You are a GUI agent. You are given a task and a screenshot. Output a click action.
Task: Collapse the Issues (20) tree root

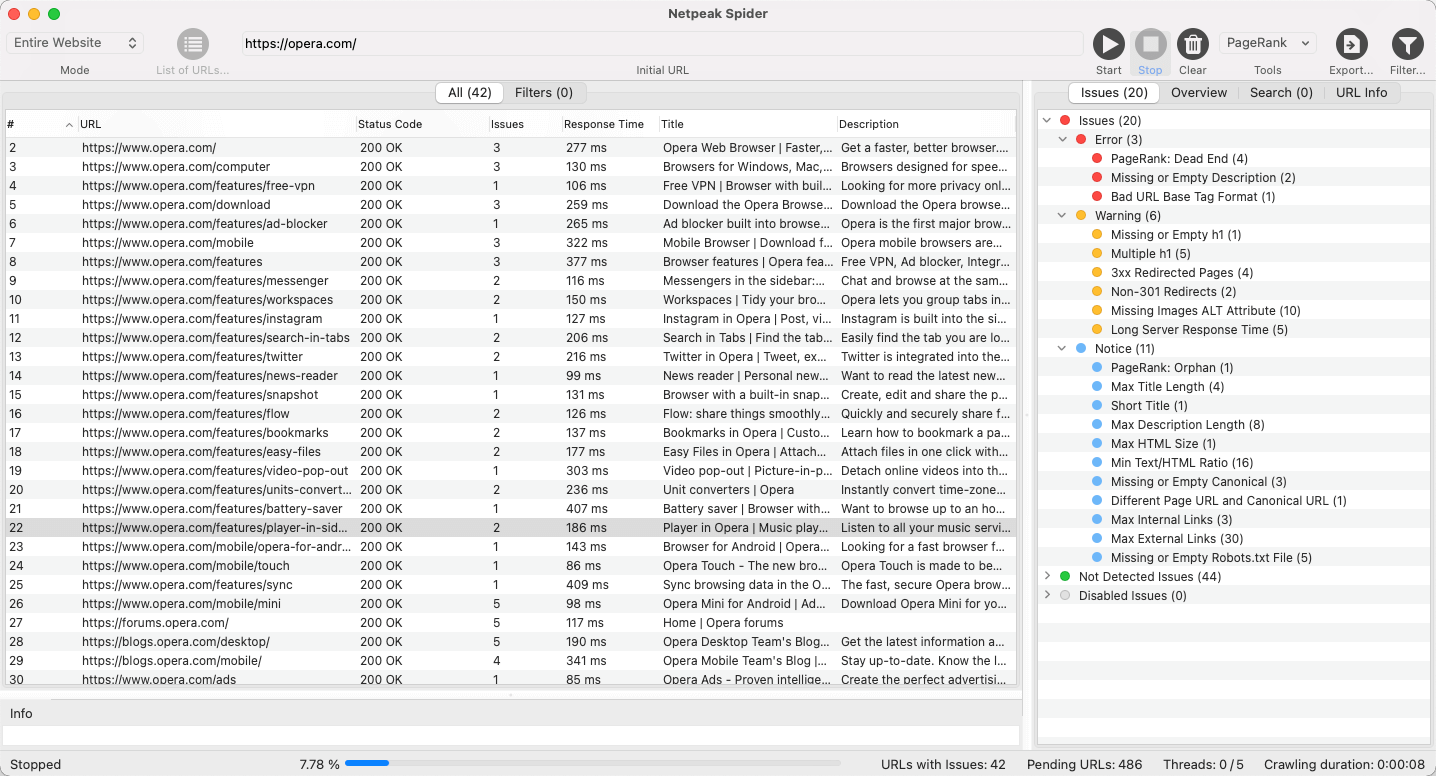(x=1047, y=121)
